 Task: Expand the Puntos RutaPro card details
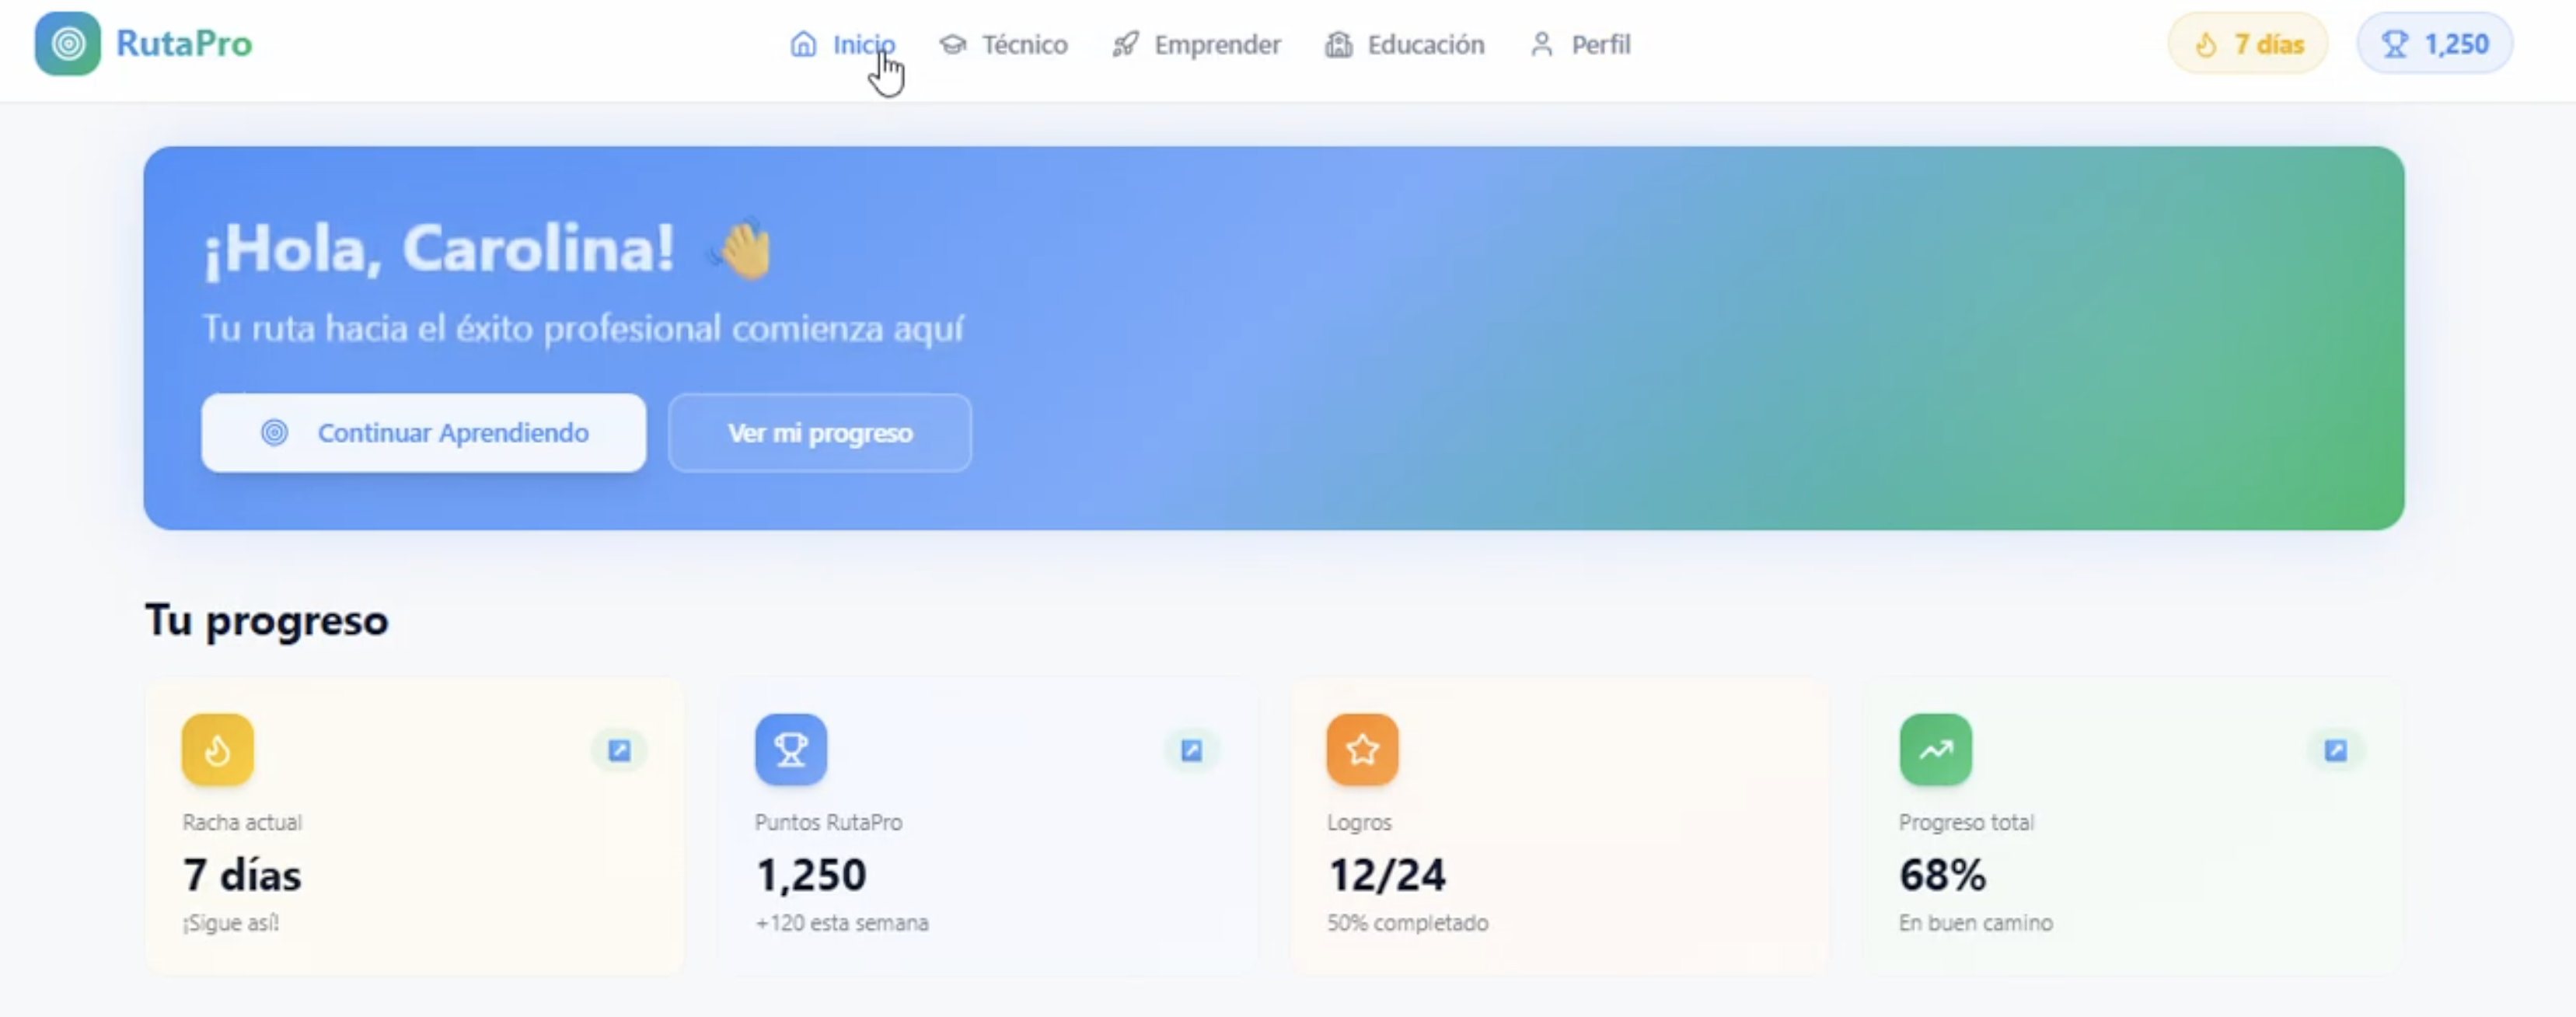click(x=1190, y=750)
